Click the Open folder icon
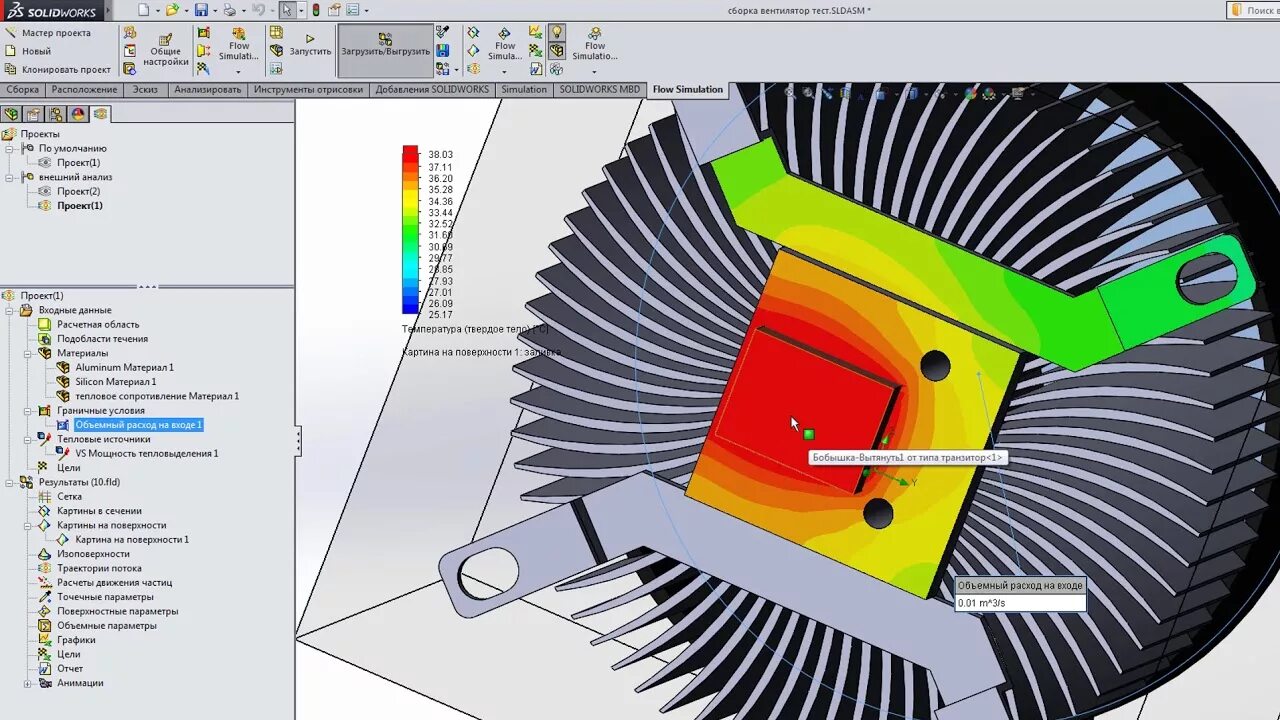Image resolution: width=1280 pixels, height=720 pixels. (172, 10)
